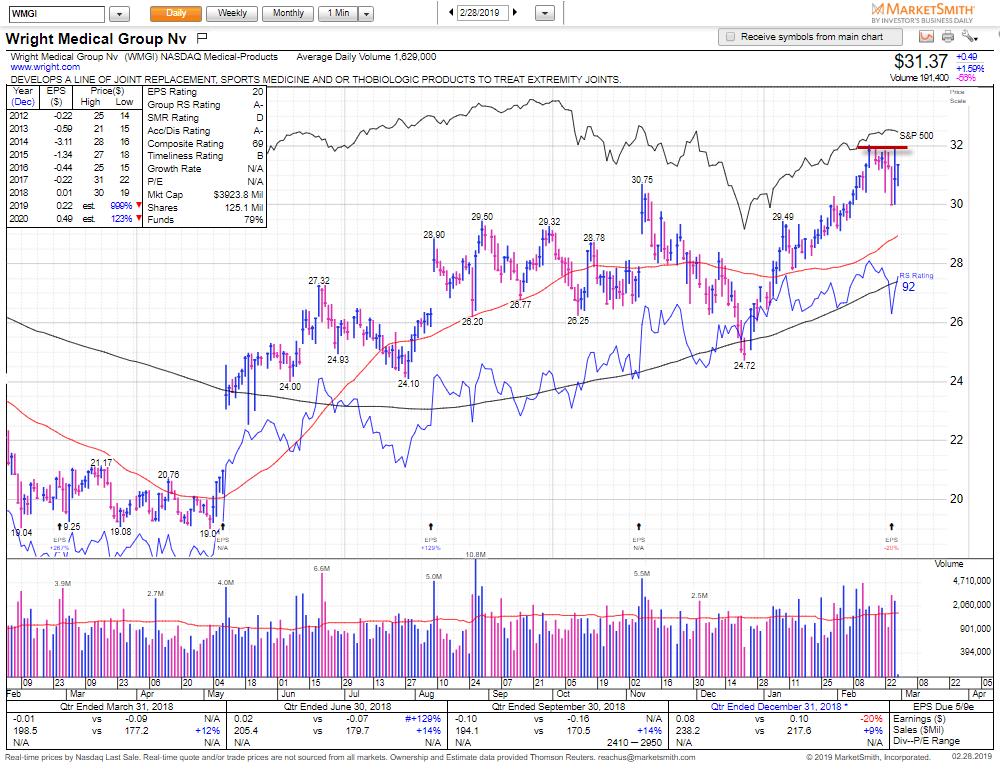Click the Average Daily Volume 1,629,000 text
The height and width of the screenshot is (783, 1000).
click(x=366, y=57)
